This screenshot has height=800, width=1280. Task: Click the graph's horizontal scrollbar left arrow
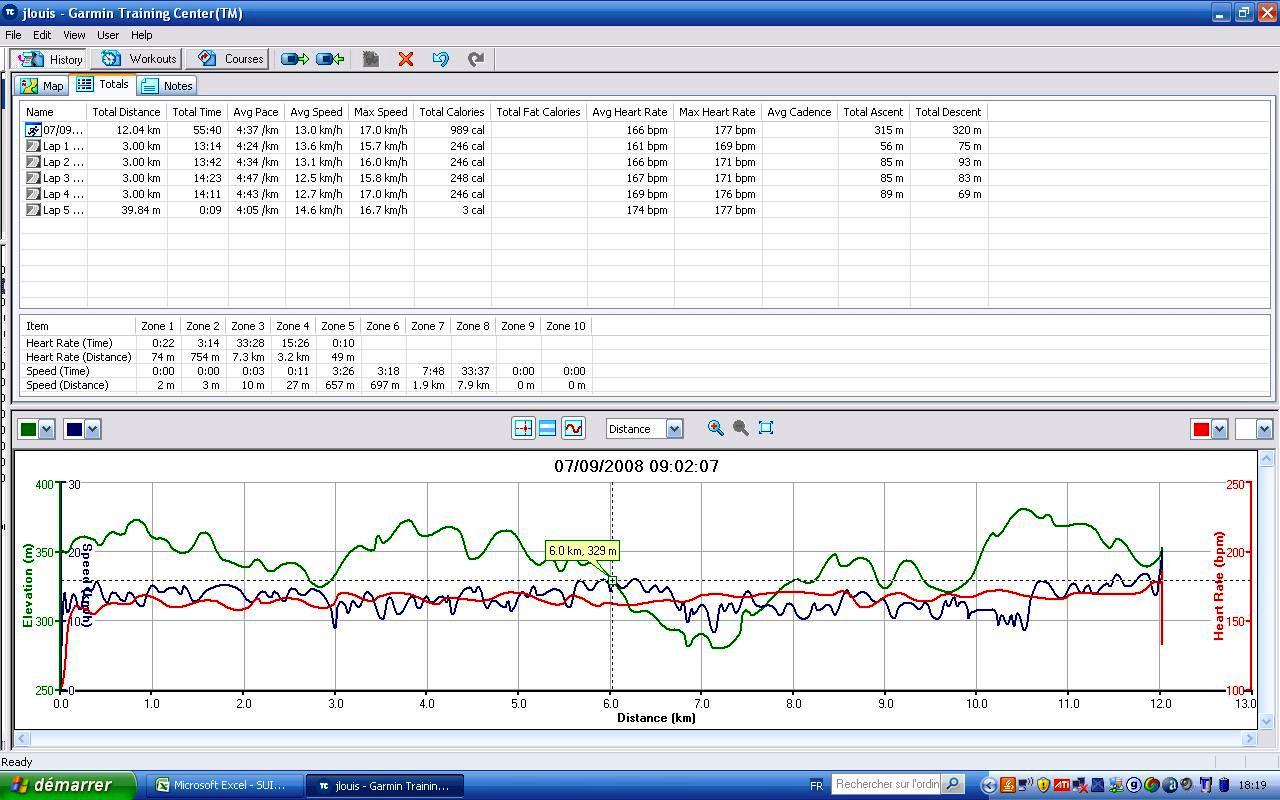tap(22, 739)
